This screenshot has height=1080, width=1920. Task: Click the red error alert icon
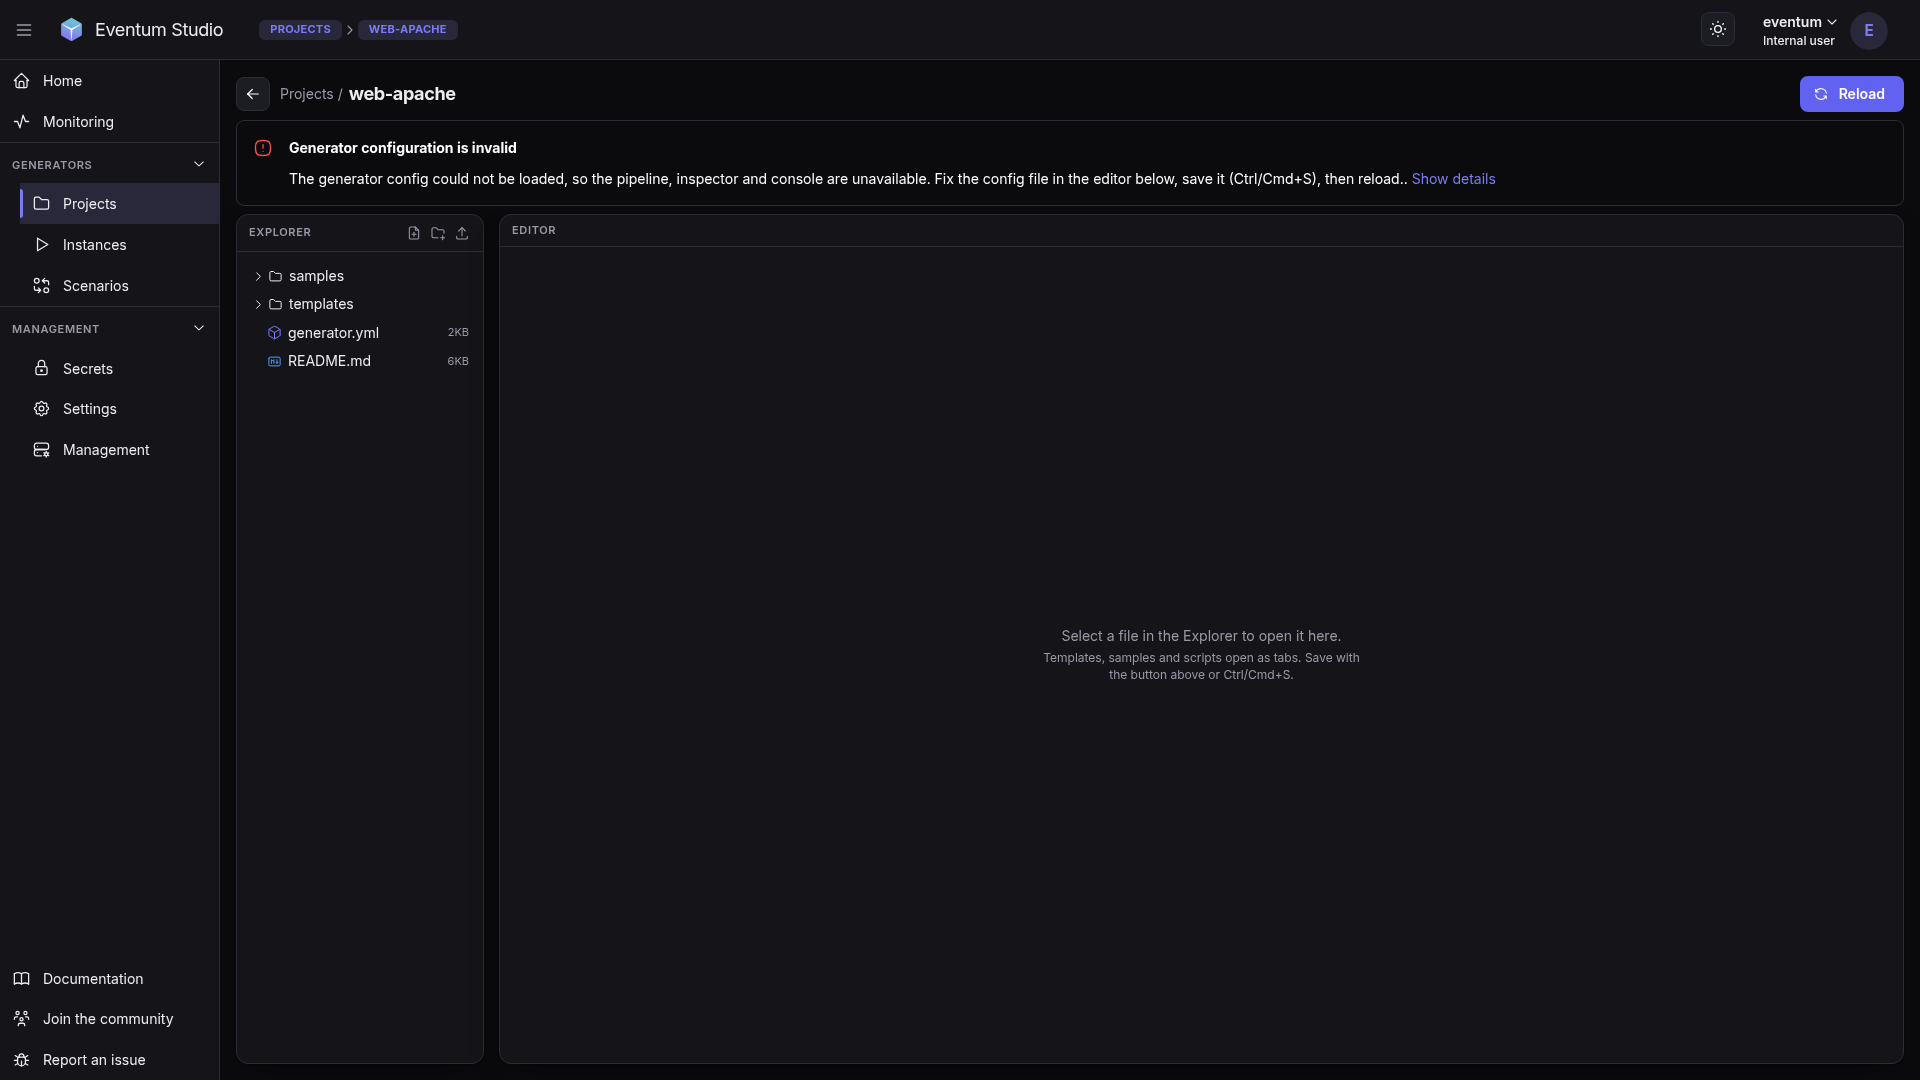(263, 148)
